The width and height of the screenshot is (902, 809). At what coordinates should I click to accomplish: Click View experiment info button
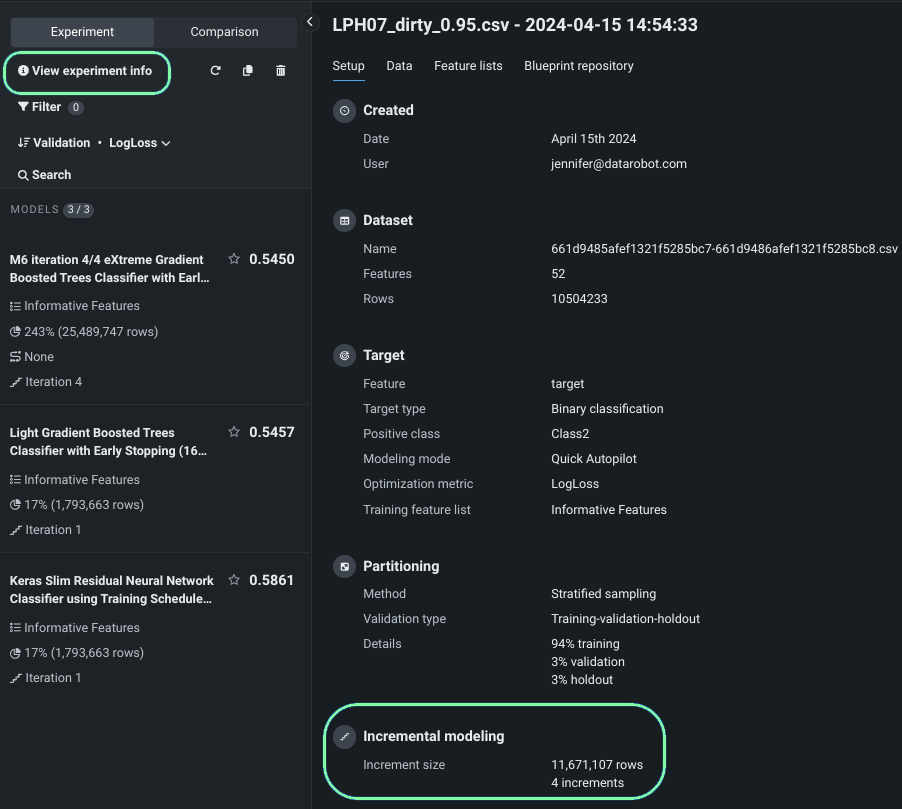[x=86, y=71]
